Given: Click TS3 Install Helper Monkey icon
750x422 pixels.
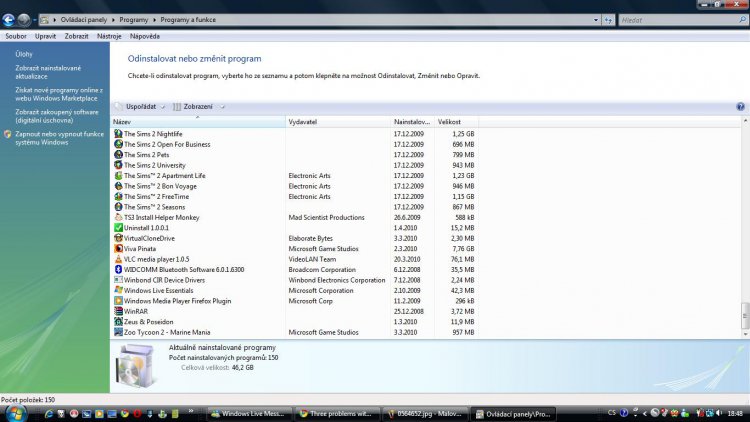Looking at the screenshot, I should point(118,217).
